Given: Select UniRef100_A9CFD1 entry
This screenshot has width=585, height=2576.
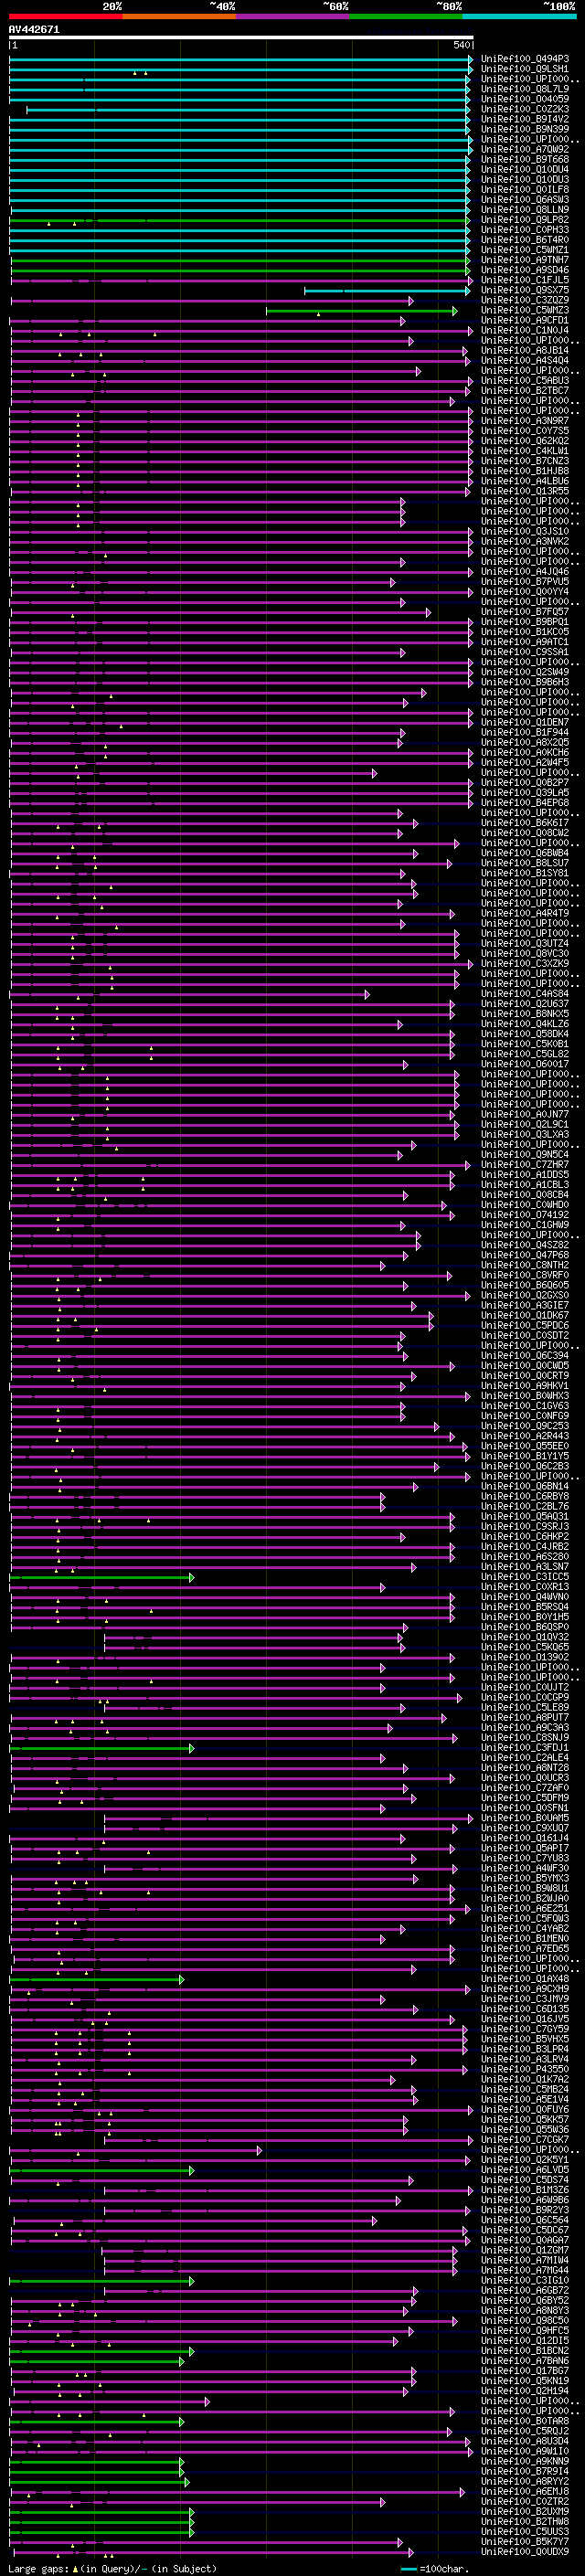Looking at the screenshot, I should 525,320.
